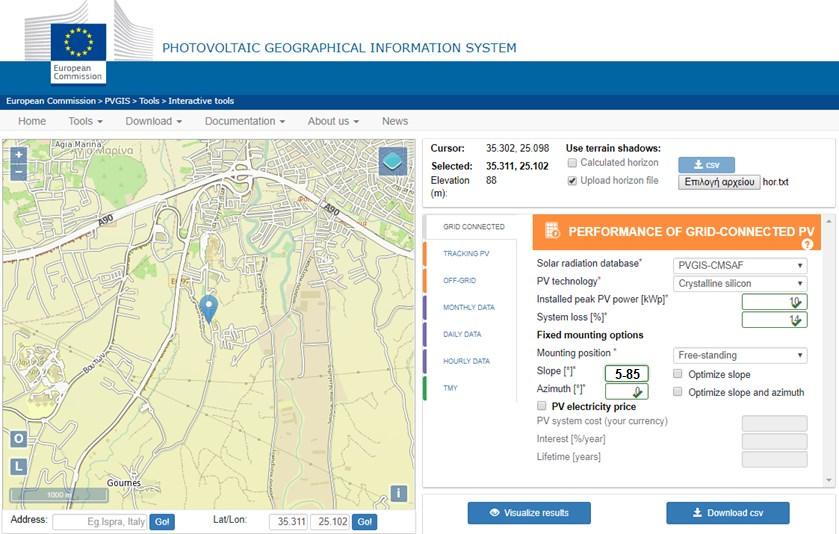The width and height of the screenshot is (839, 534).
Task: Click the Interest [%/year] field
Action: click(x=774, y=441)
